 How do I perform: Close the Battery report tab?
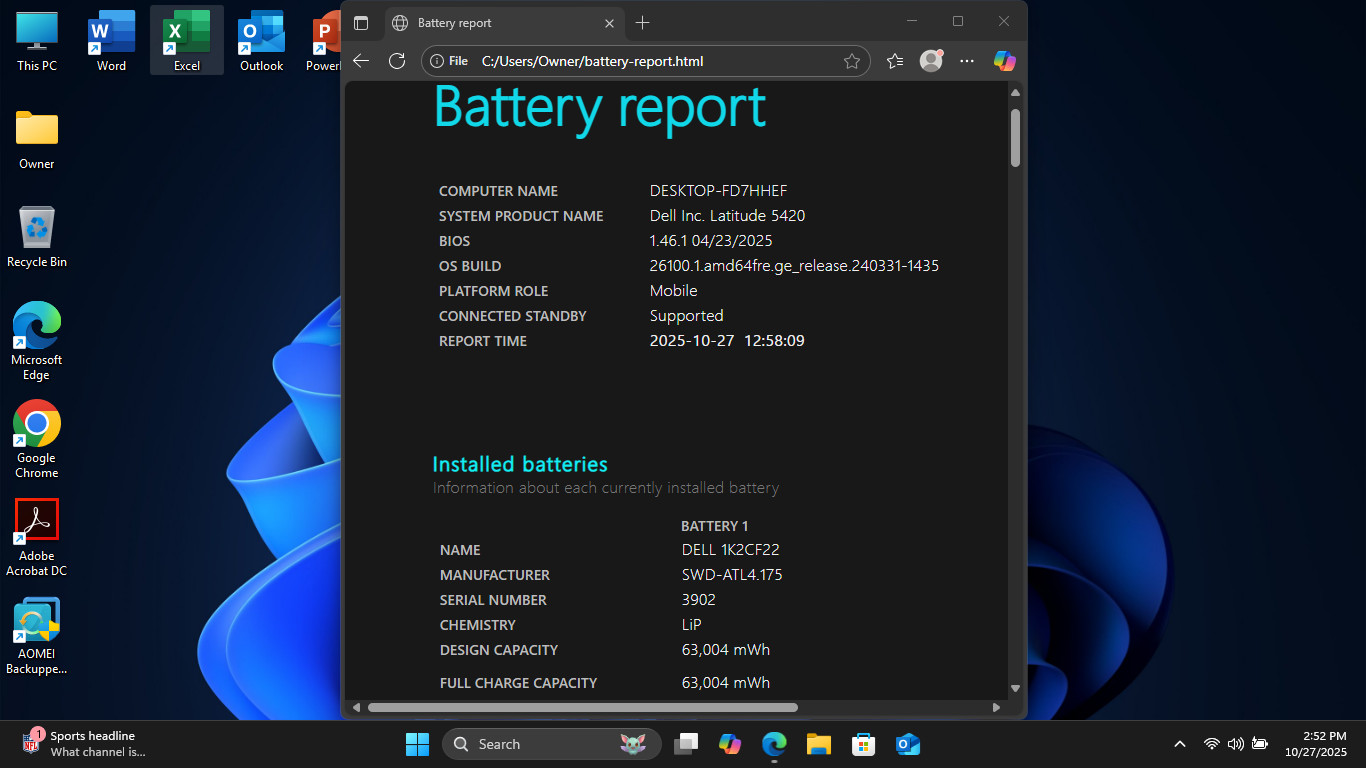pos(610,22)
